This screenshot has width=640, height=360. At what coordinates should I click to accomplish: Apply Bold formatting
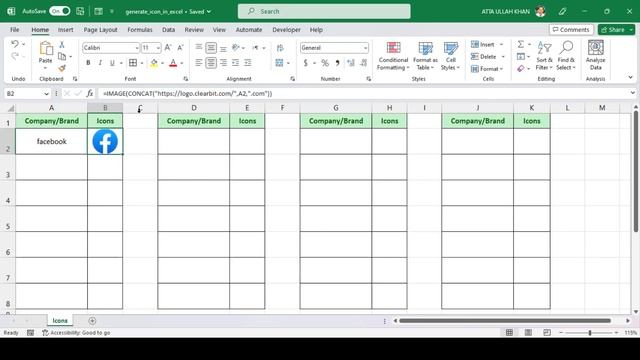(88, 63)
